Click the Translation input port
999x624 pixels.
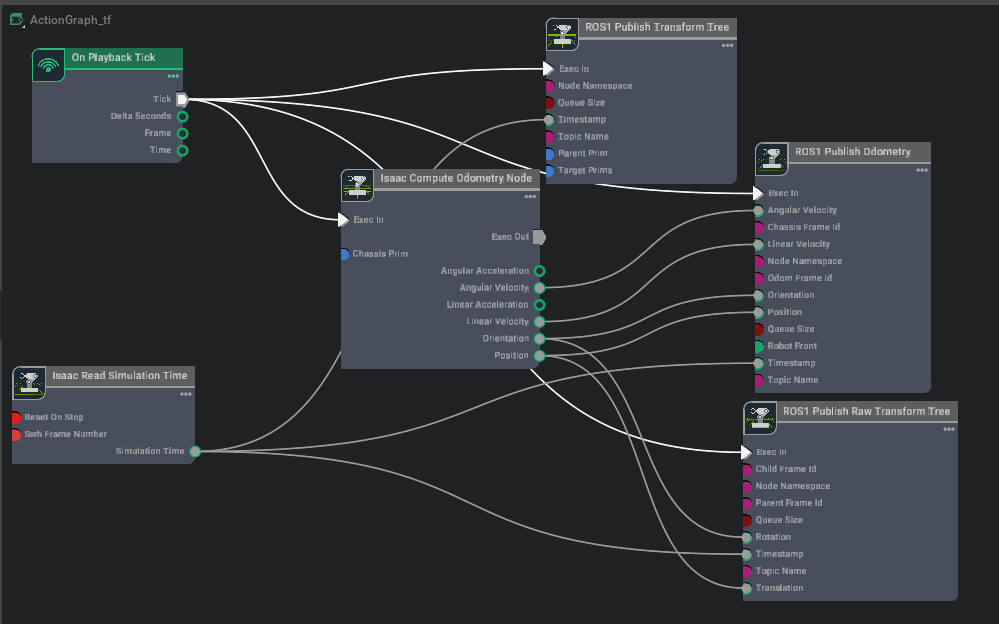click(747, 588)
